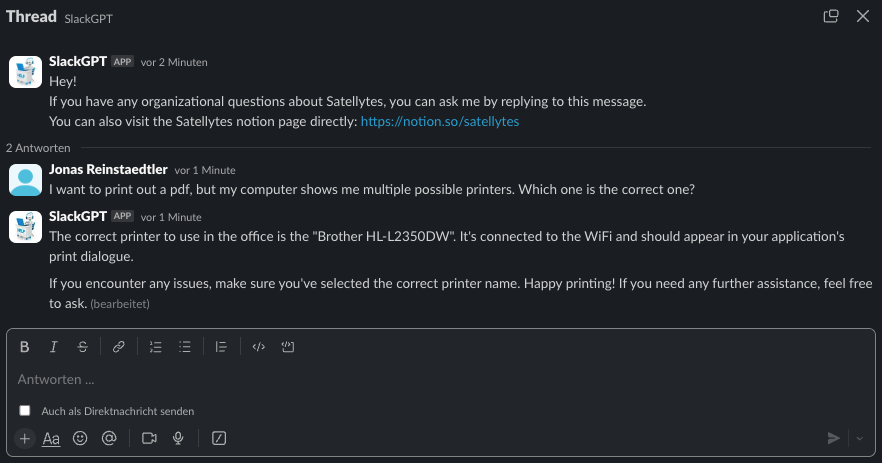
Task: Record an audio clip with microphone
Action: tap(179, 438)
